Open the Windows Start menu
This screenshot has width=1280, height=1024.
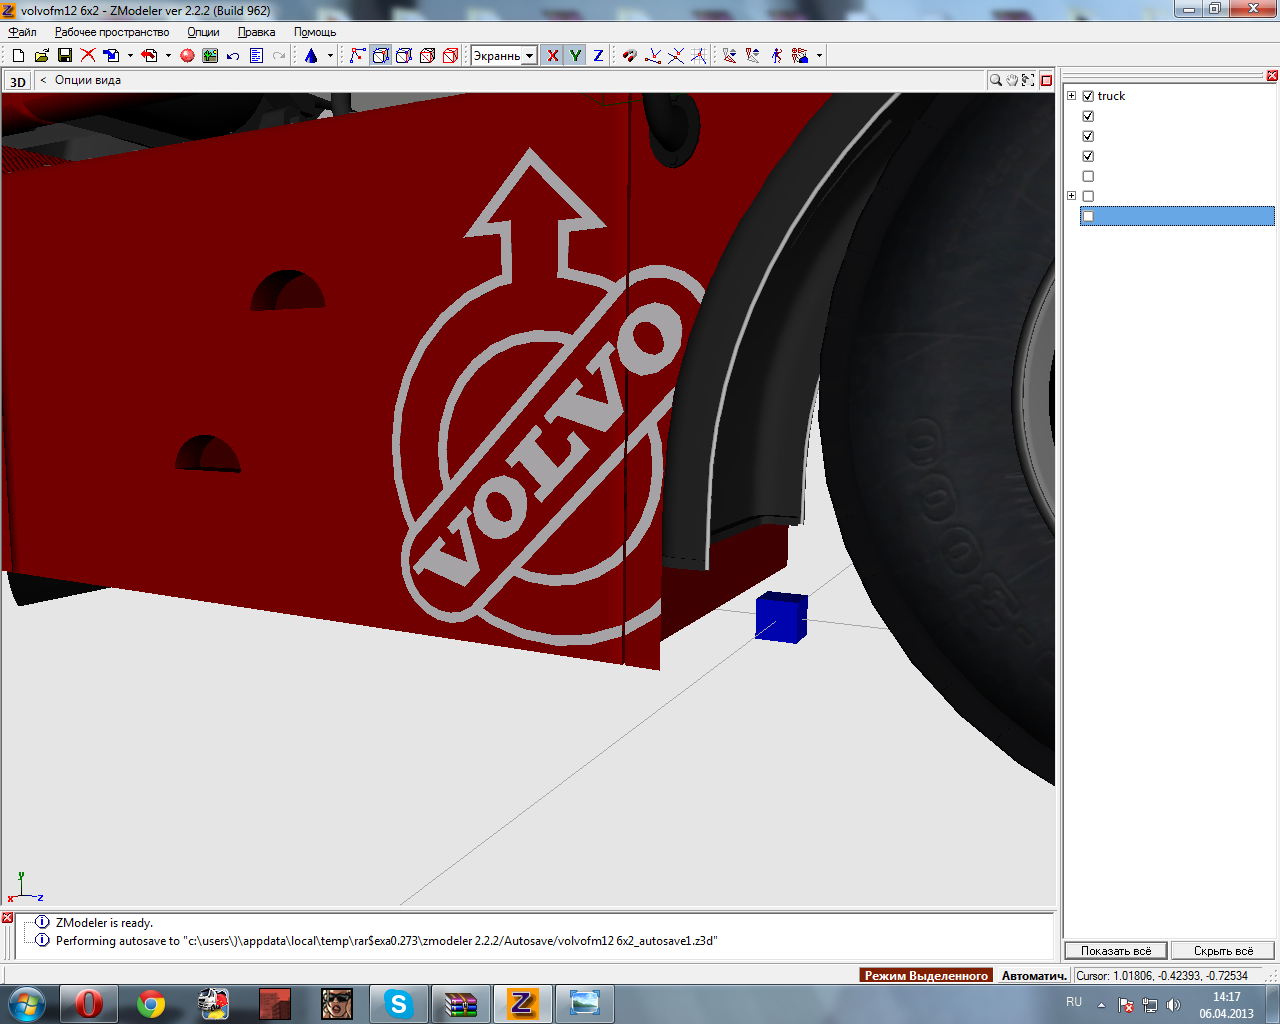point(27,1003)
